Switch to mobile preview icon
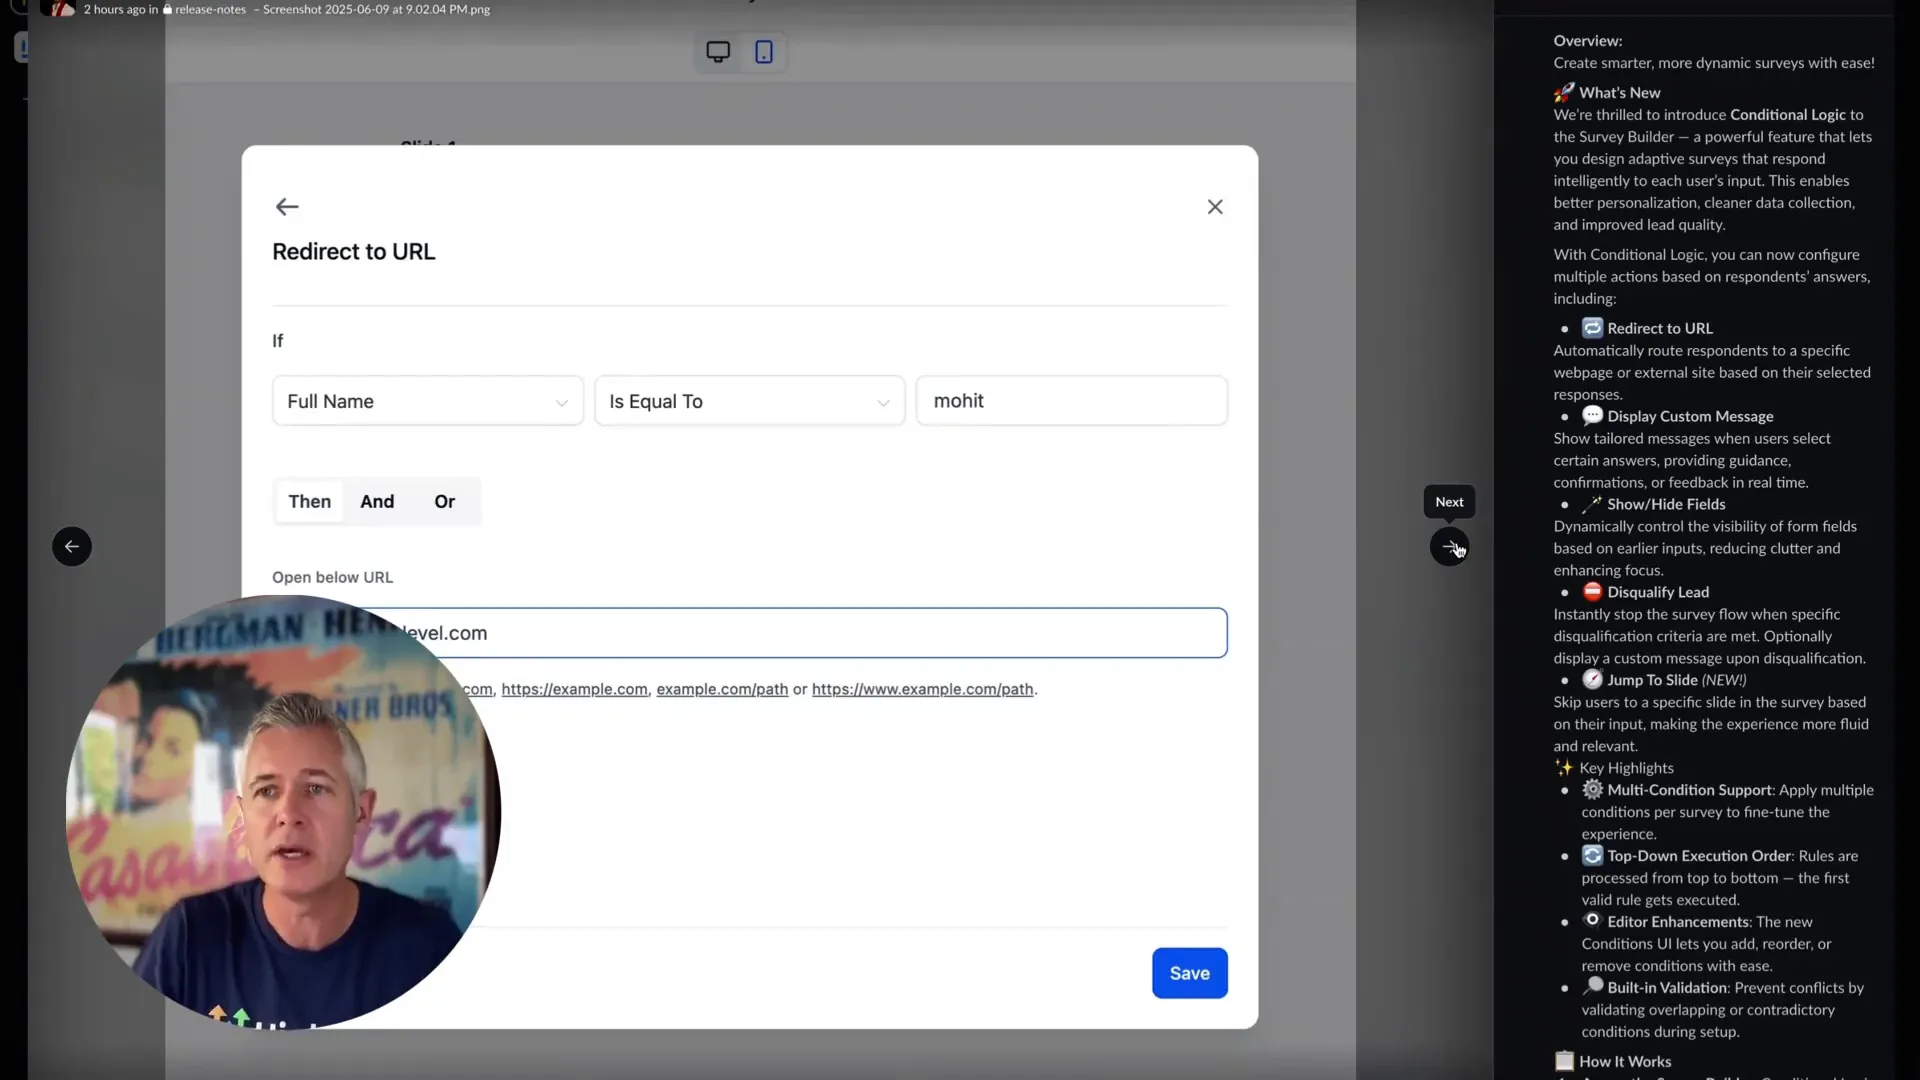Viewport: 1920px width, 1080px height. click(x=764, y=52)
